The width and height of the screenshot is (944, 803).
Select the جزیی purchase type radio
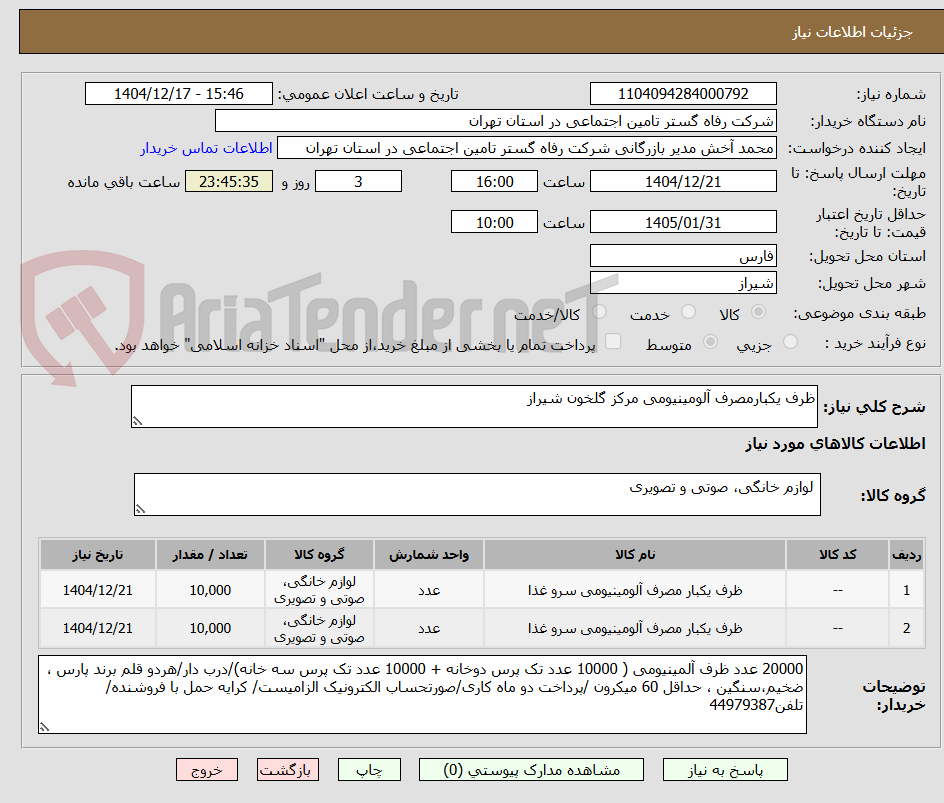790,342
